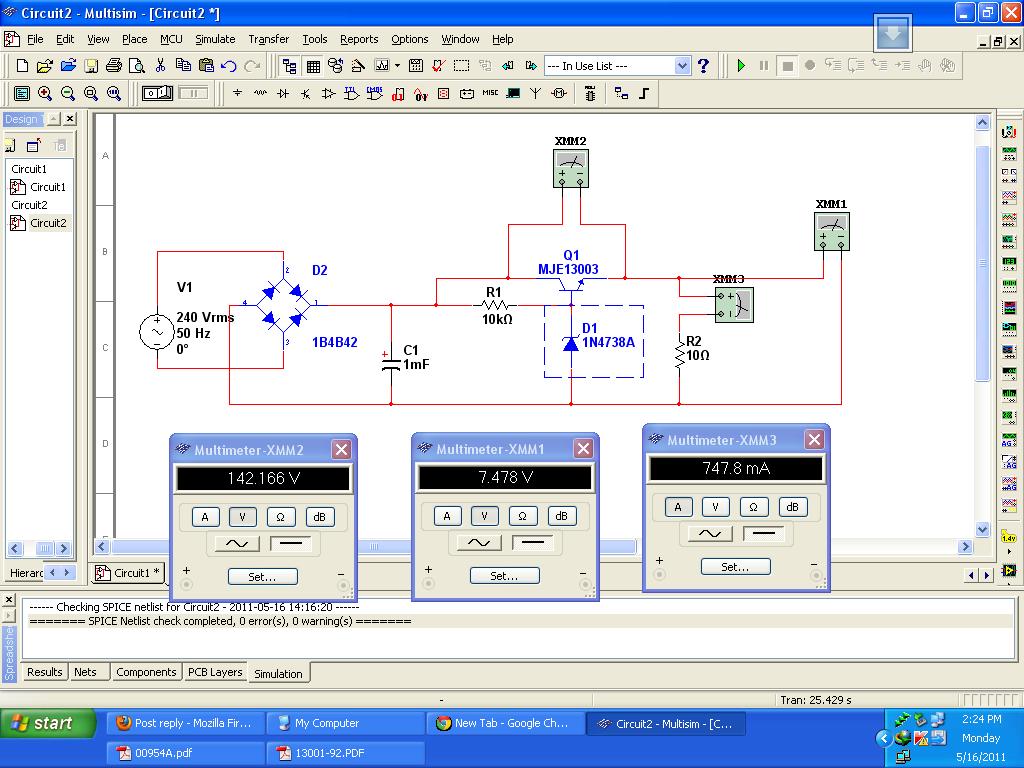Viewport: 1024px width, 768px height.
Task: Select voltmeter V mode on Multimeter-XMM2
Action: (242, 517)
